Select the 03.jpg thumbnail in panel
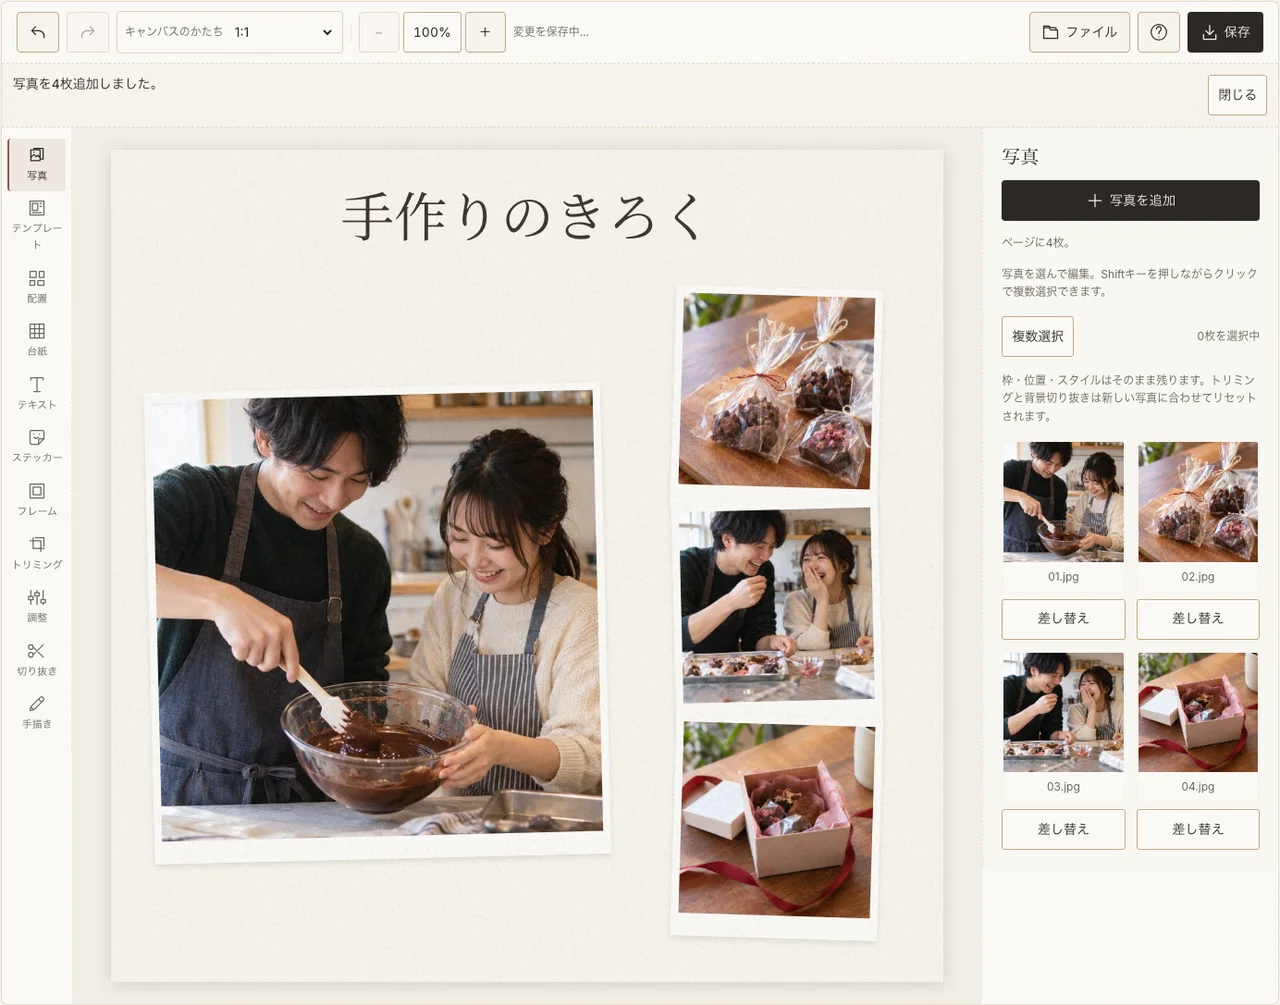Image resolution: width=1280 pixels, height=1005 pixels. (x=1063, y=712)
